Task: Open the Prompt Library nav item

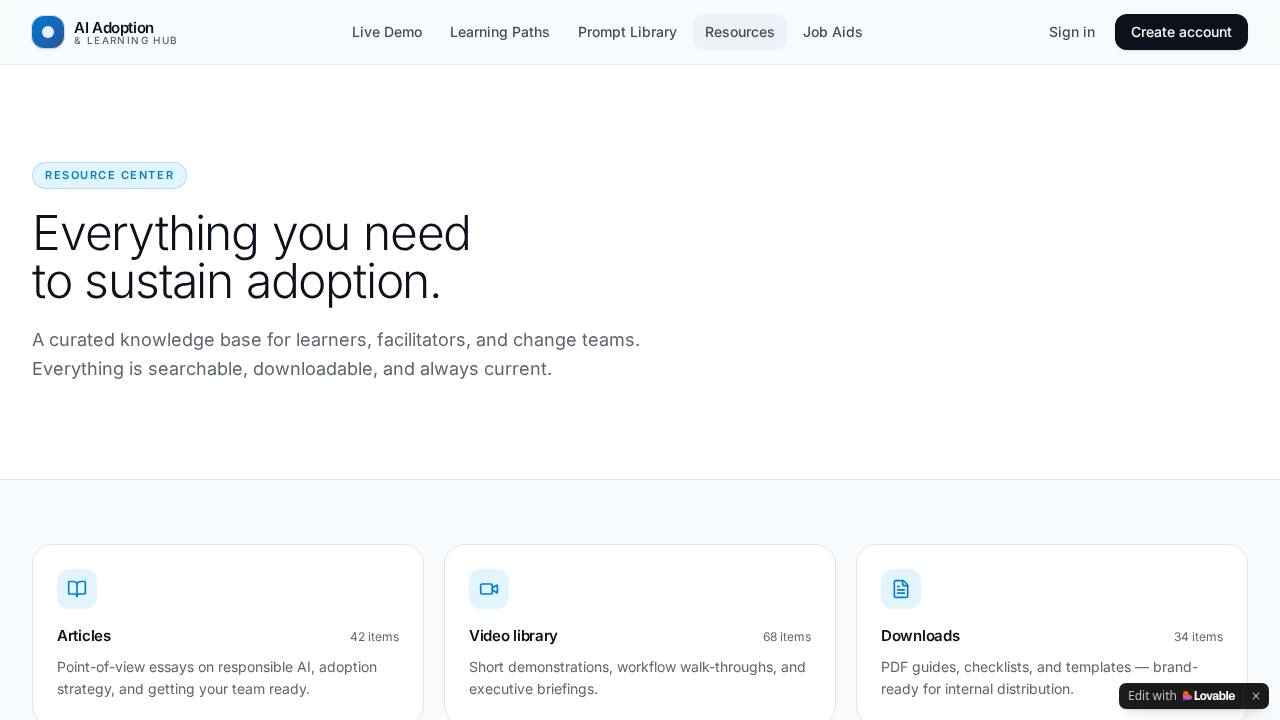Action: [x=627, y=32]
